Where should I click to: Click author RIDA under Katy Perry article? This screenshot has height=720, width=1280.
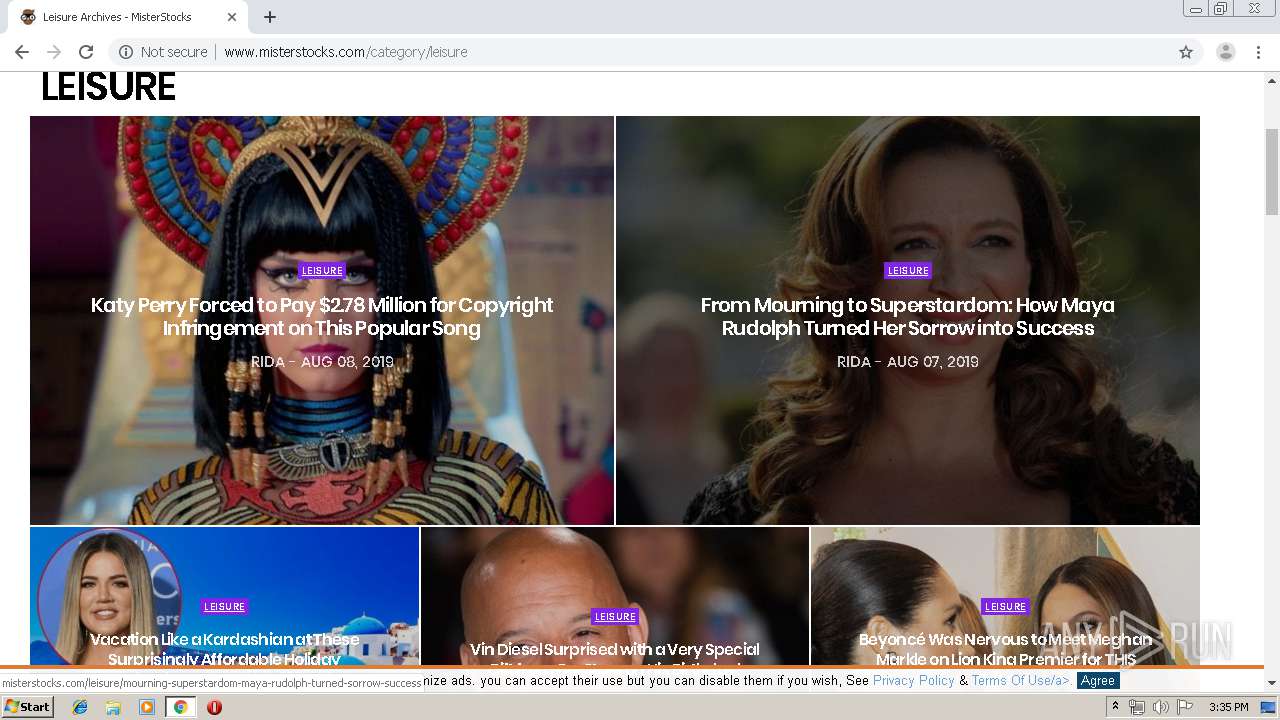coord(268,362)
